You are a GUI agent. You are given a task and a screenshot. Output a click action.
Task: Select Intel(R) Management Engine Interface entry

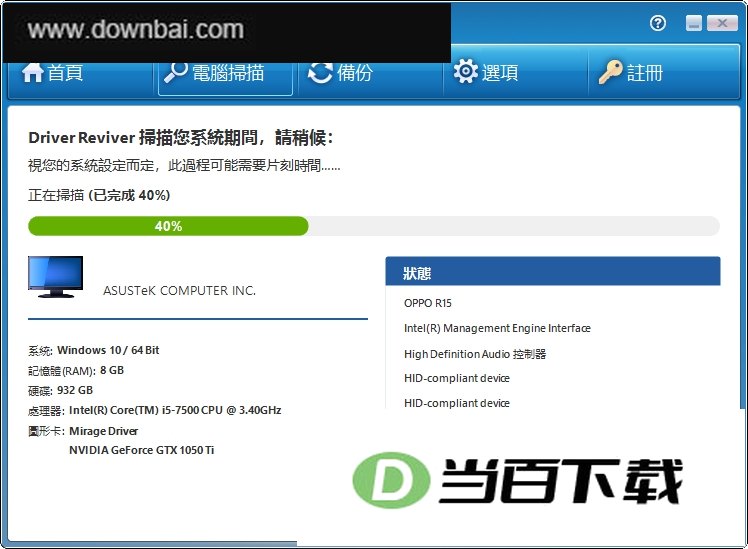click(497, 328)
